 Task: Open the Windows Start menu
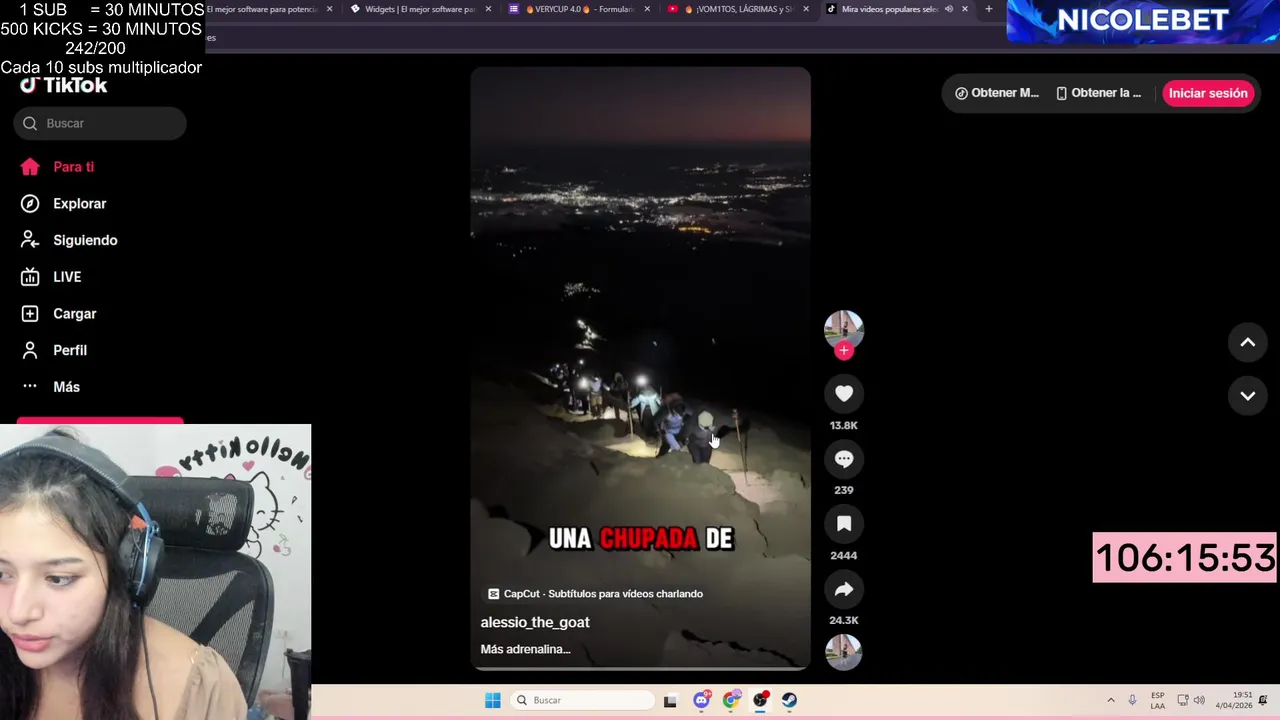coord(493,700)
